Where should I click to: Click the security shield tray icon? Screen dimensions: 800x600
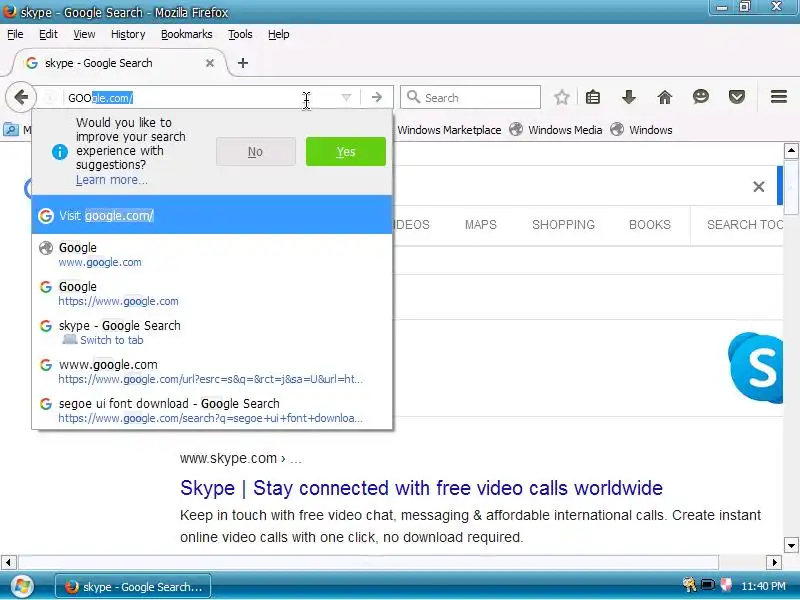coord(726,585)
